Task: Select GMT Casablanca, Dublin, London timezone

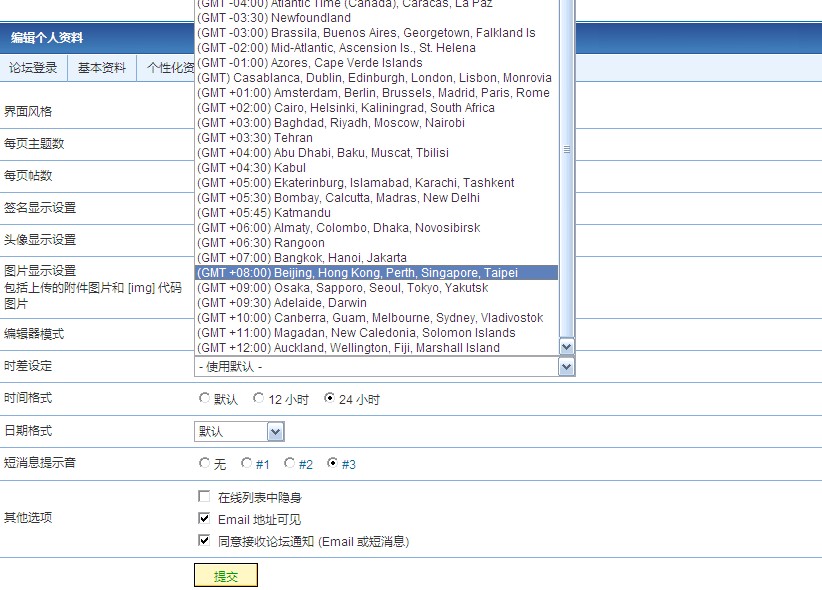Action: [376, 78]
